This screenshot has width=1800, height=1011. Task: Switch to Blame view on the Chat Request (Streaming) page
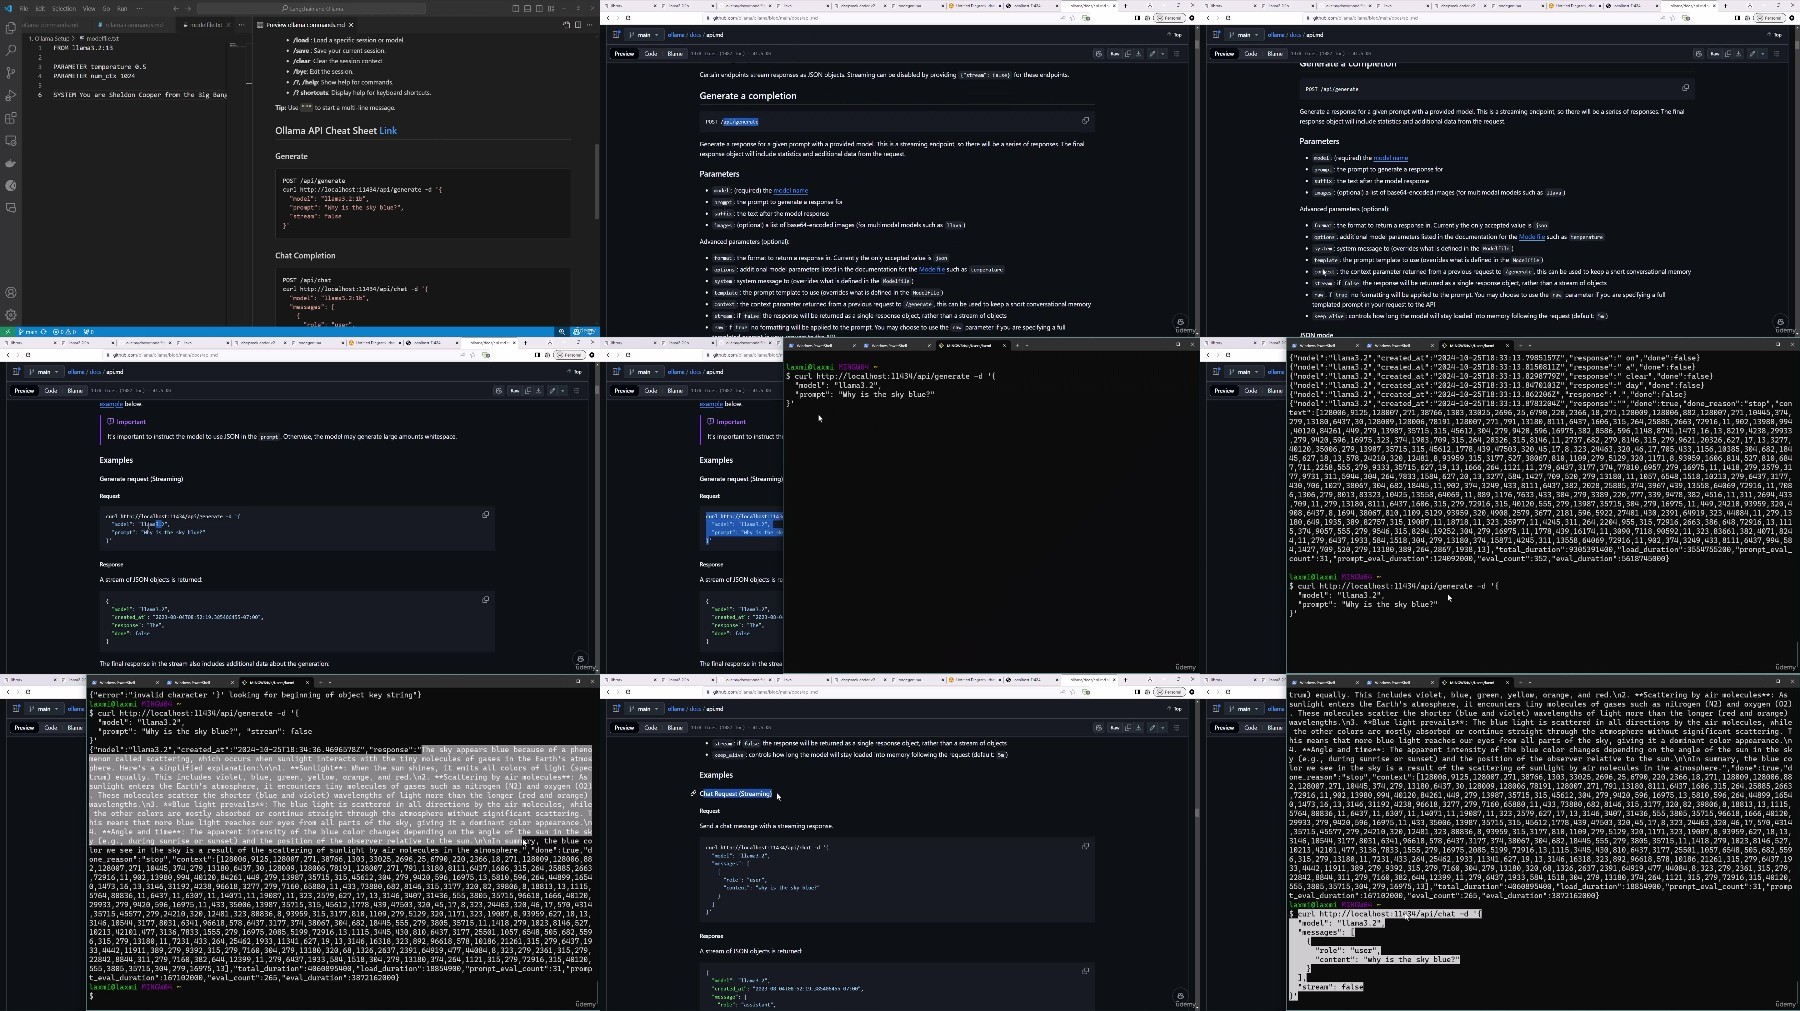point(675,728)
